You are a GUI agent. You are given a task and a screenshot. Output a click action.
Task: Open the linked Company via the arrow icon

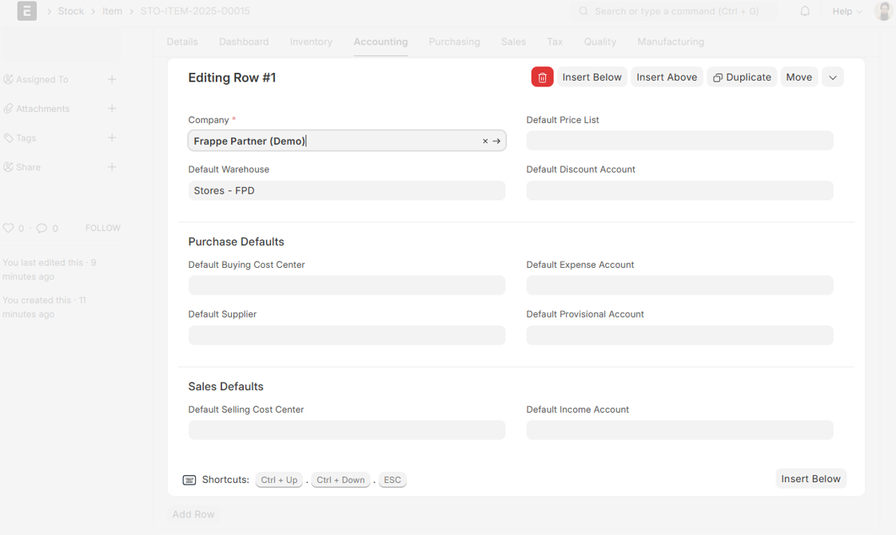pos(497,141)
